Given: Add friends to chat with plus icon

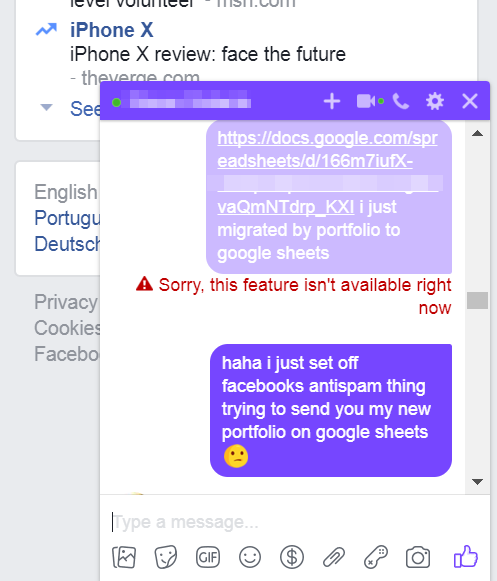Looking at the screenshot, I should (332, 101).
